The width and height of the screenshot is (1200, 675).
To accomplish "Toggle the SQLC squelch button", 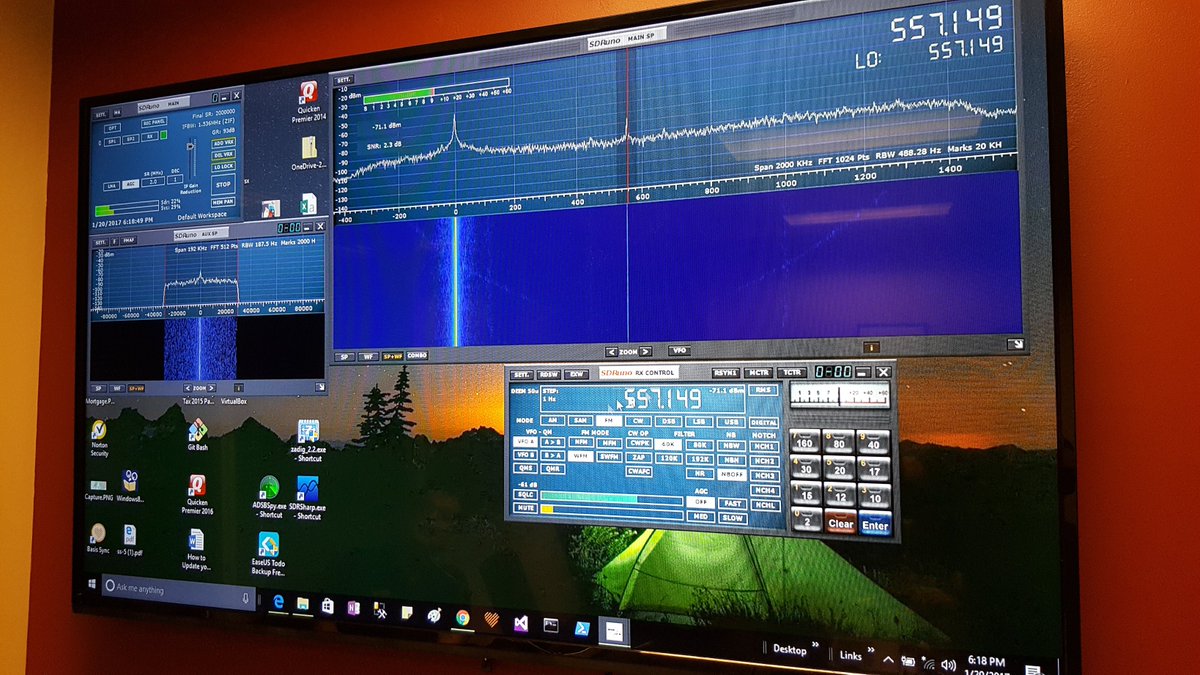I will tap(525, 494).
